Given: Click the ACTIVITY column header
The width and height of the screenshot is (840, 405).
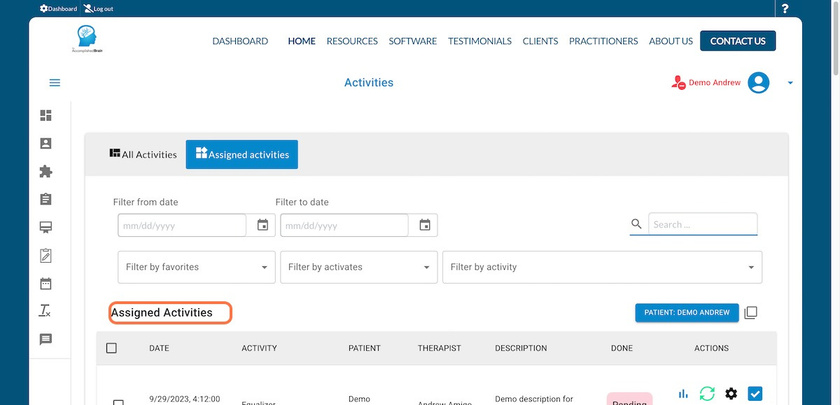Looking at the screenshot, I should click(259, 348).
